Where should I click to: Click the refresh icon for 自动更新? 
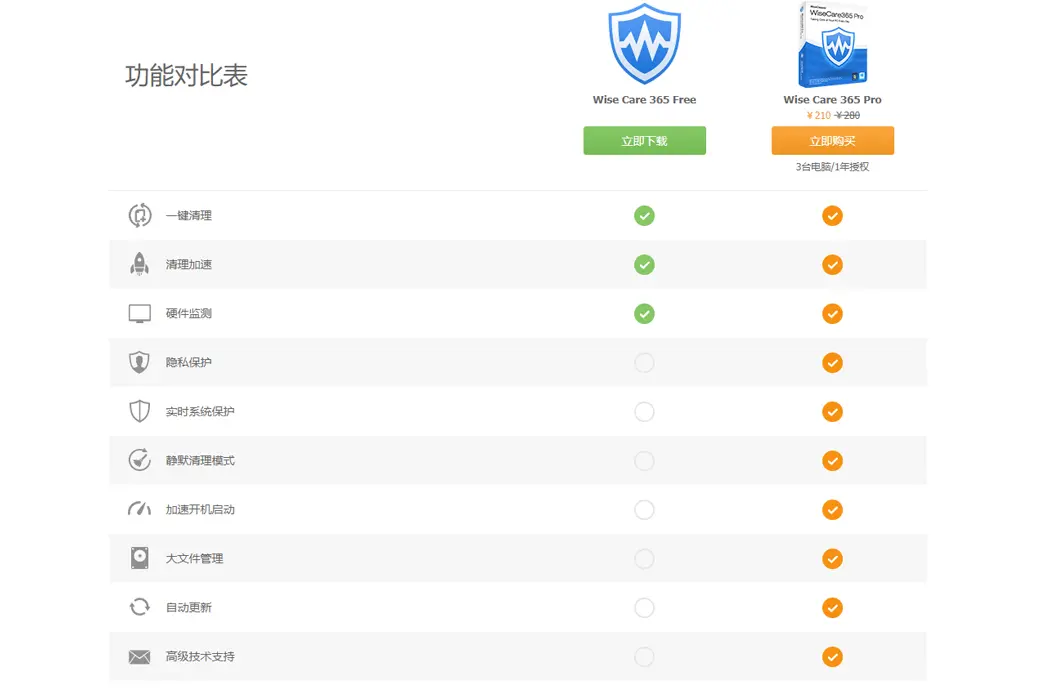tap(139, 606)
